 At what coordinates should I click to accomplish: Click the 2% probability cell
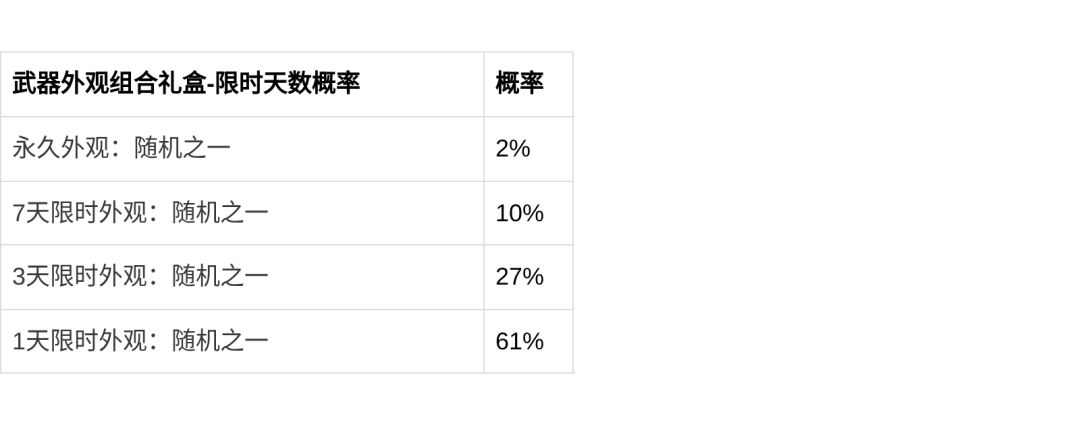coord(513,149)
